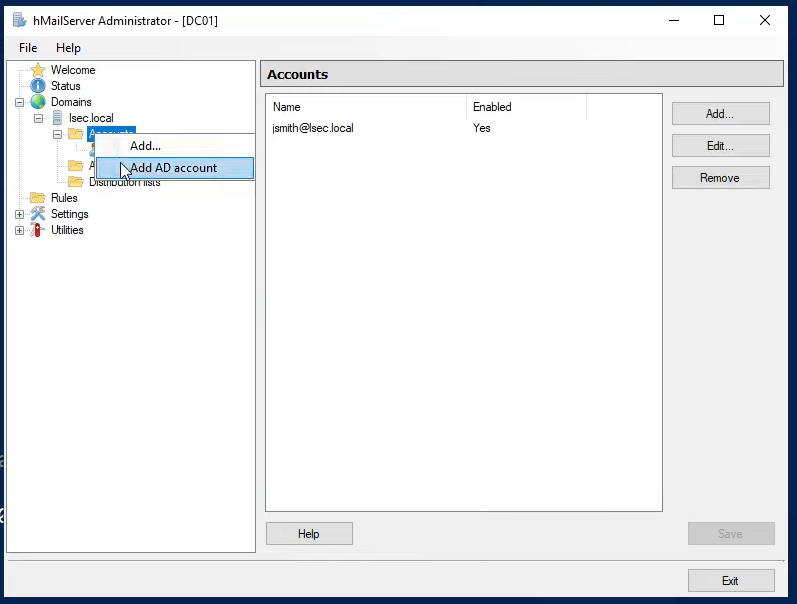This screenshot has width=797, height=604.
Task: Sort by the Enabled column header
Action: [527, 107]
